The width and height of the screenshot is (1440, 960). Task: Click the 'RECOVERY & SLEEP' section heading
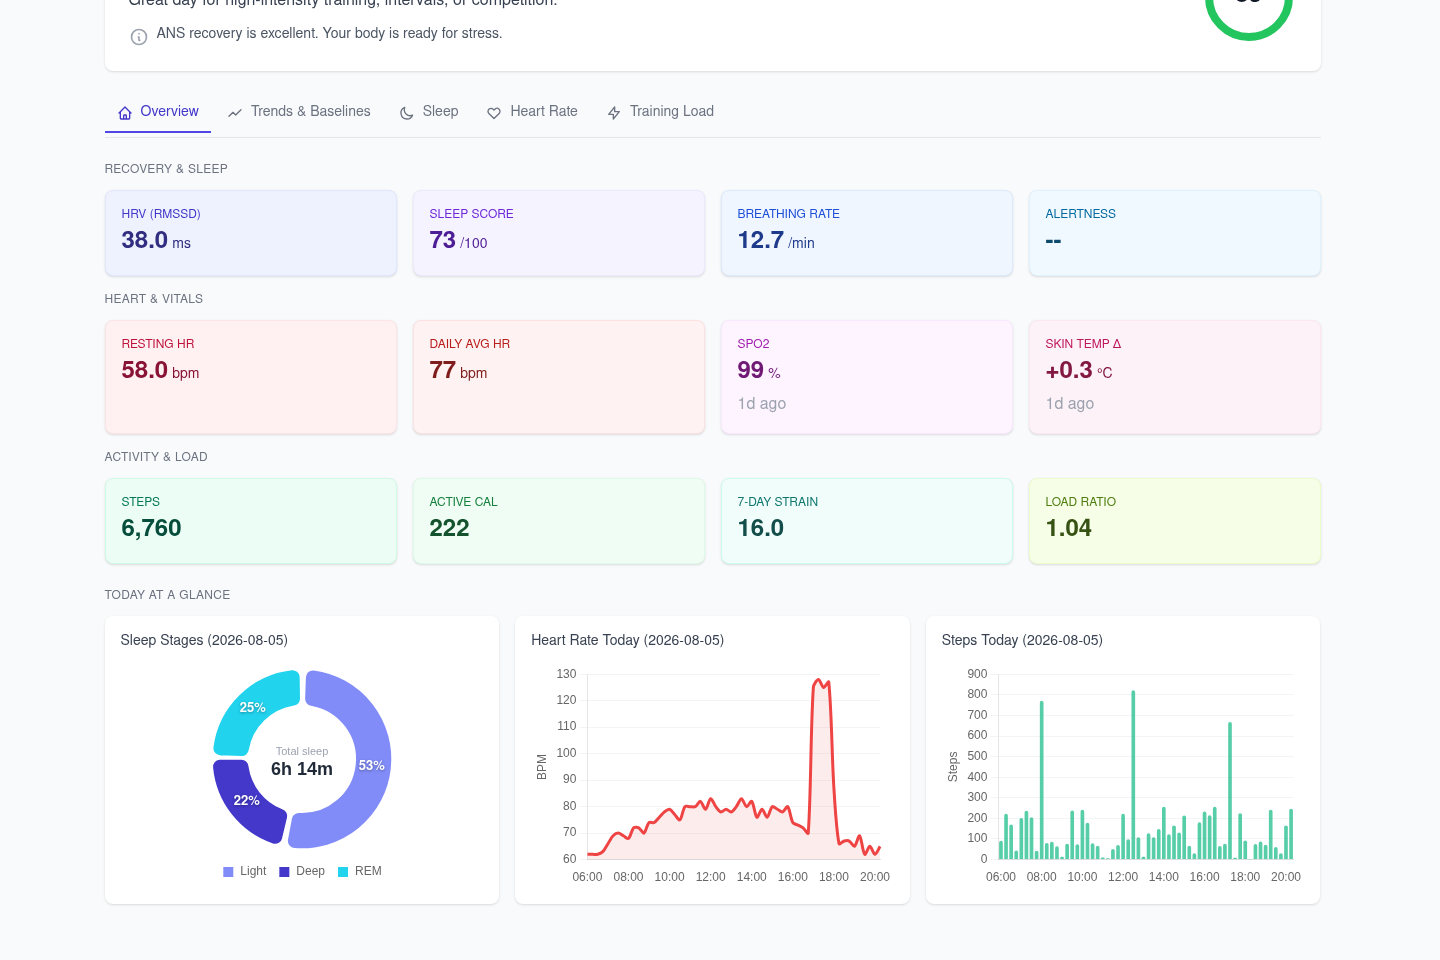pos(166,169)
